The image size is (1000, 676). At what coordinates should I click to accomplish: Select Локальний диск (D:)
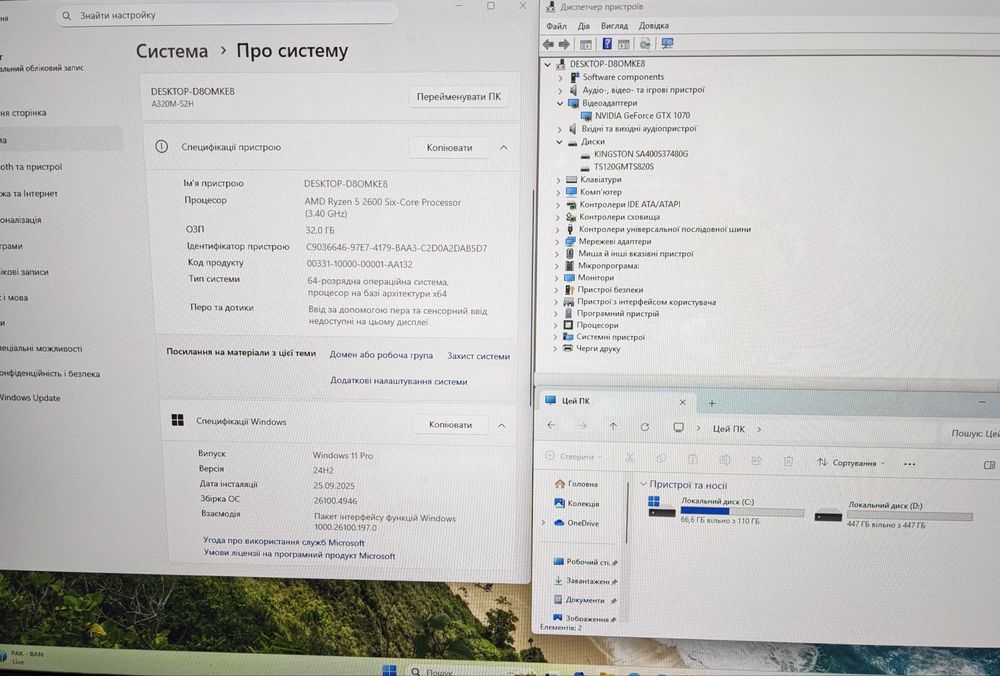coord(893,514)
